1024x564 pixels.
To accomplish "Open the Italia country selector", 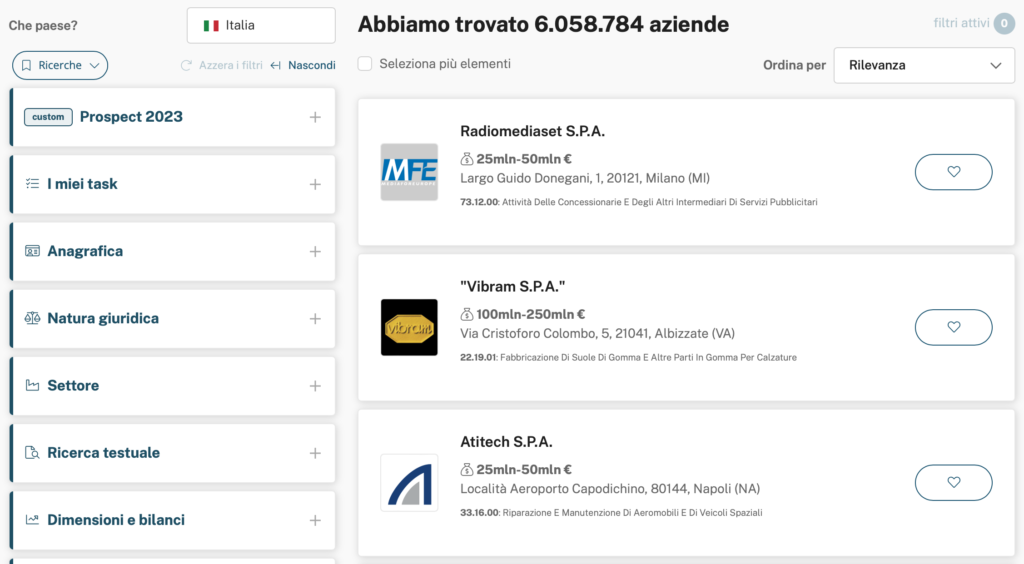I will (261, 25).
